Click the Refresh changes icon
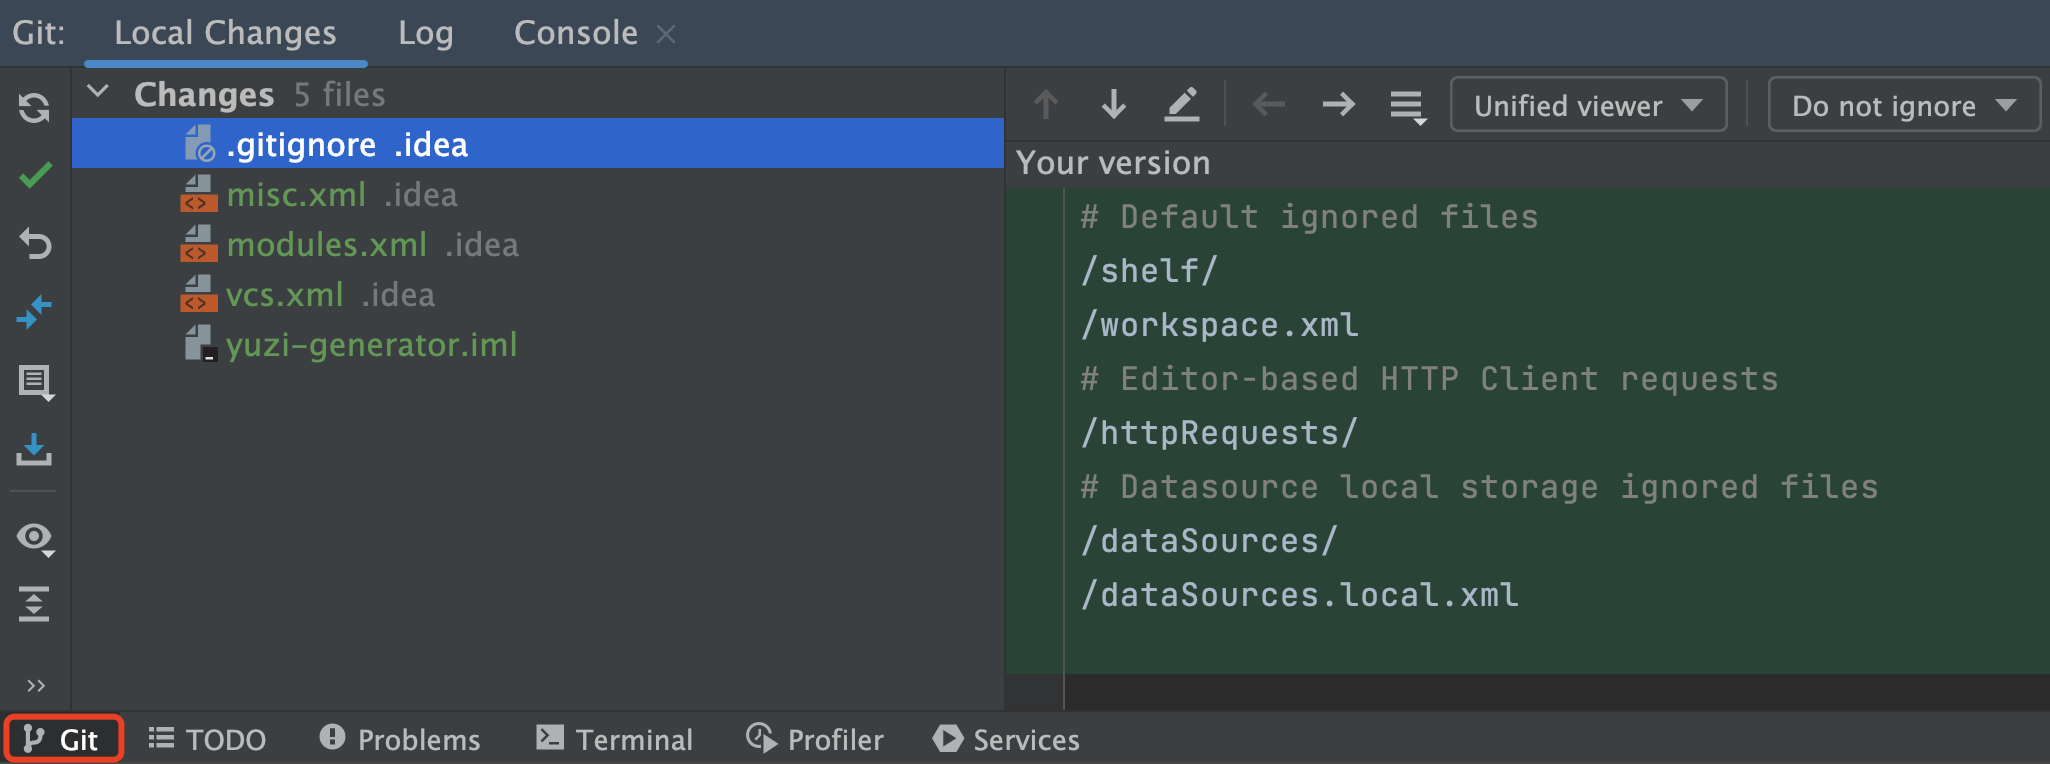The width and height of the screenshot is (2050, 764). pos(34,107)
